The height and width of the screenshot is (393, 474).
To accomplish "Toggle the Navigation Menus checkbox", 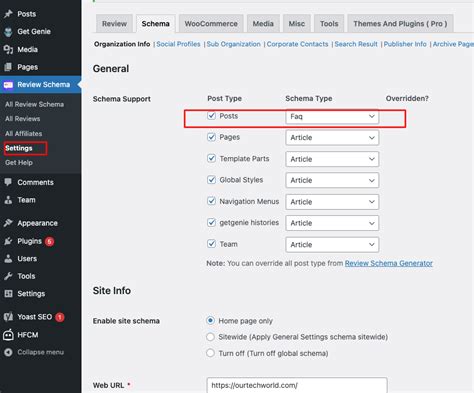I will tap(211, 201).
